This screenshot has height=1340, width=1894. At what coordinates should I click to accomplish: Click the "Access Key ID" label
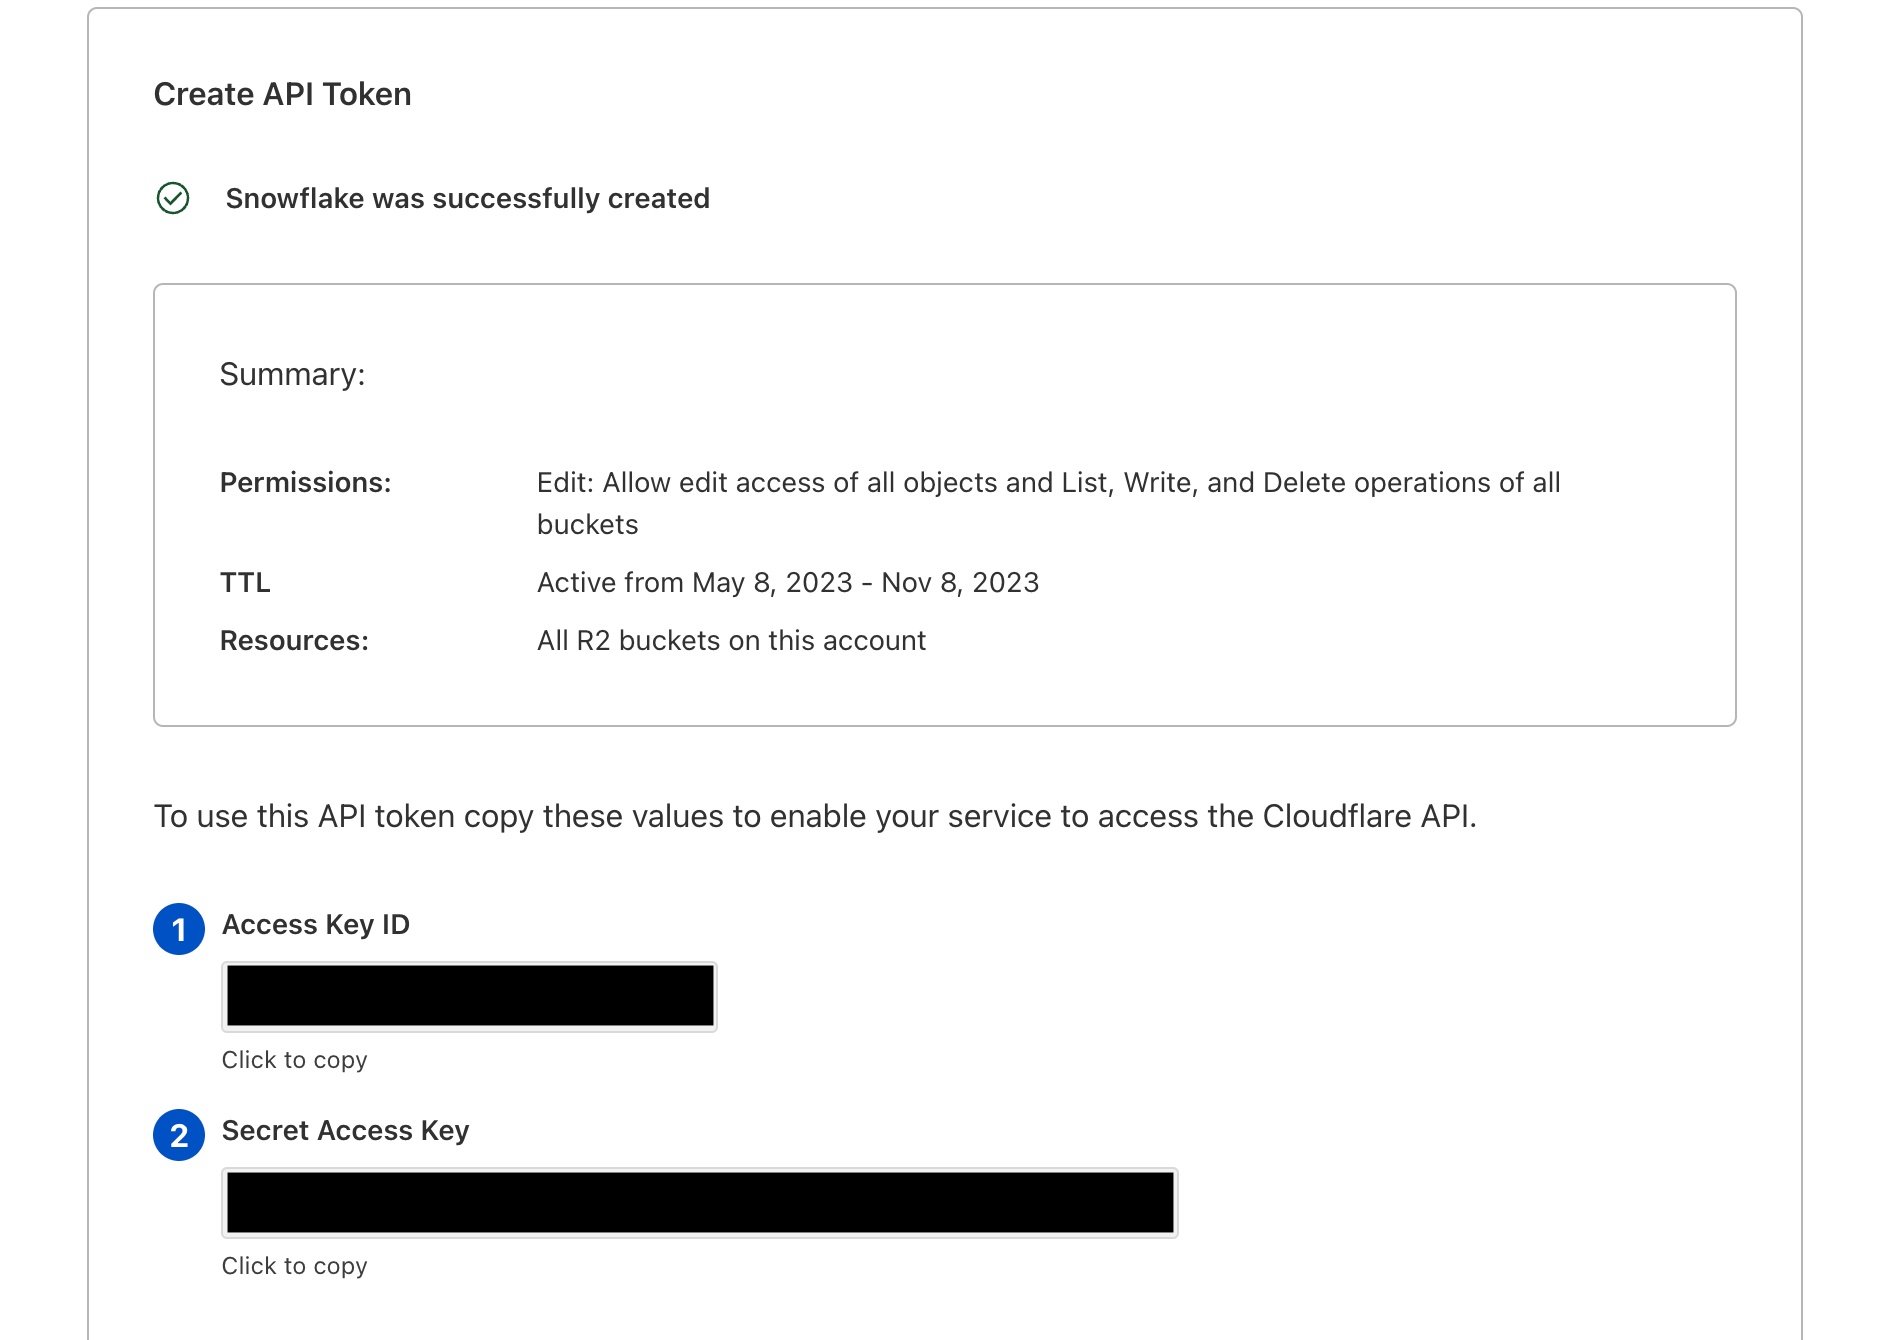tap(316, 925)
